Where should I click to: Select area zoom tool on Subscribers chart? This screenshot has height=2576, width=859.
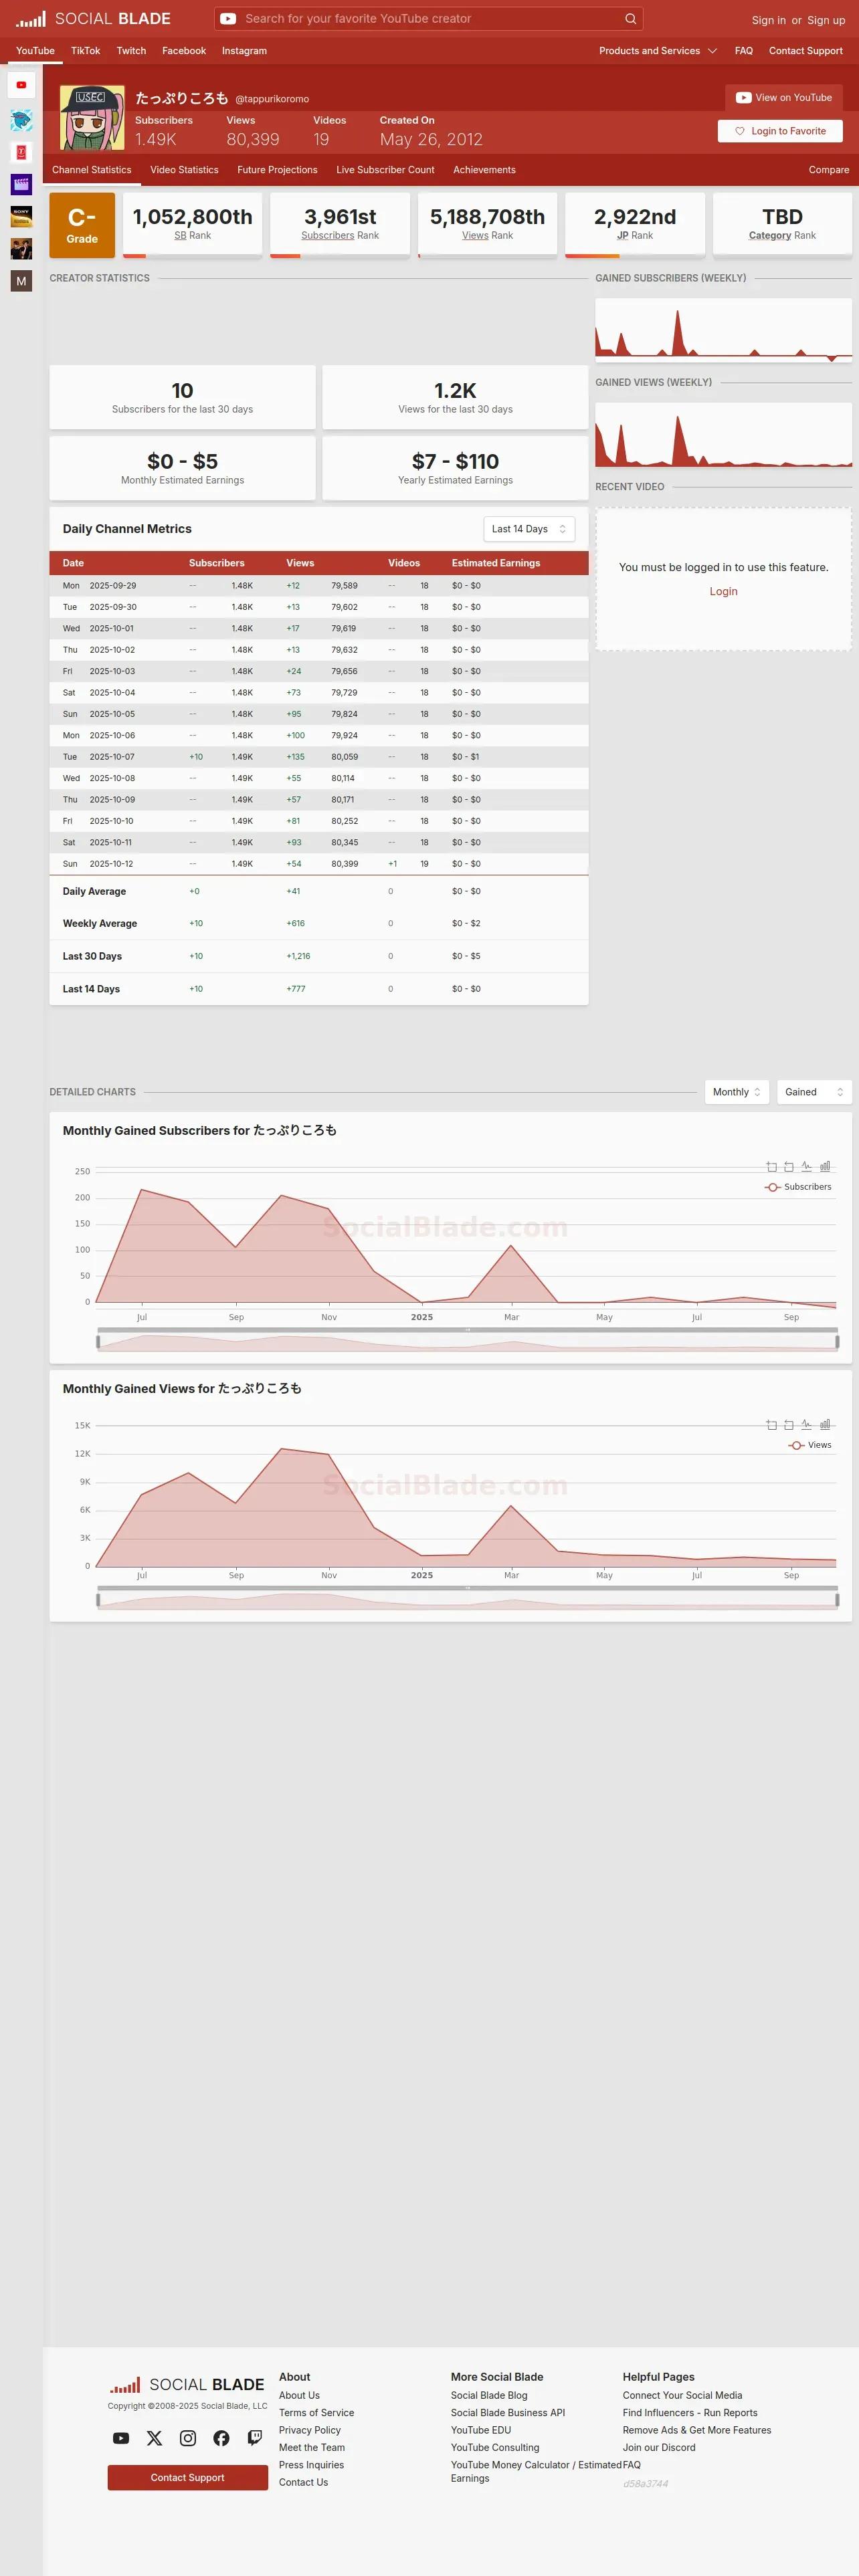(x=771, y=1166)
